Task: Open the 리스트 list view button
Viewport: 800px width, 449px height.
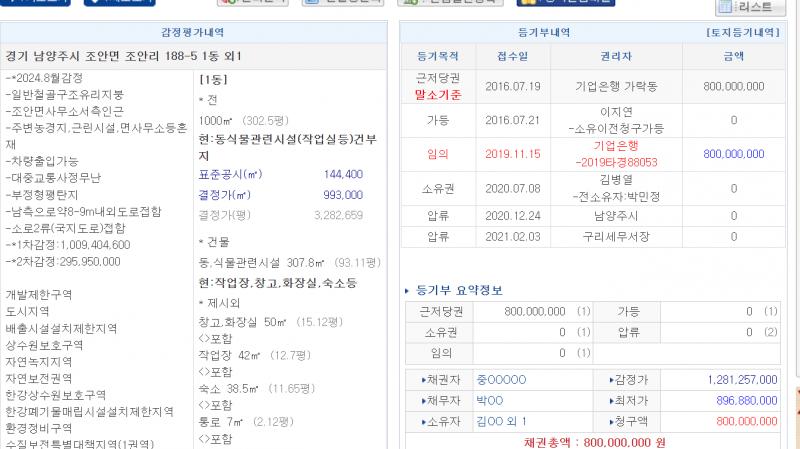Action: [x=751, y=7]
